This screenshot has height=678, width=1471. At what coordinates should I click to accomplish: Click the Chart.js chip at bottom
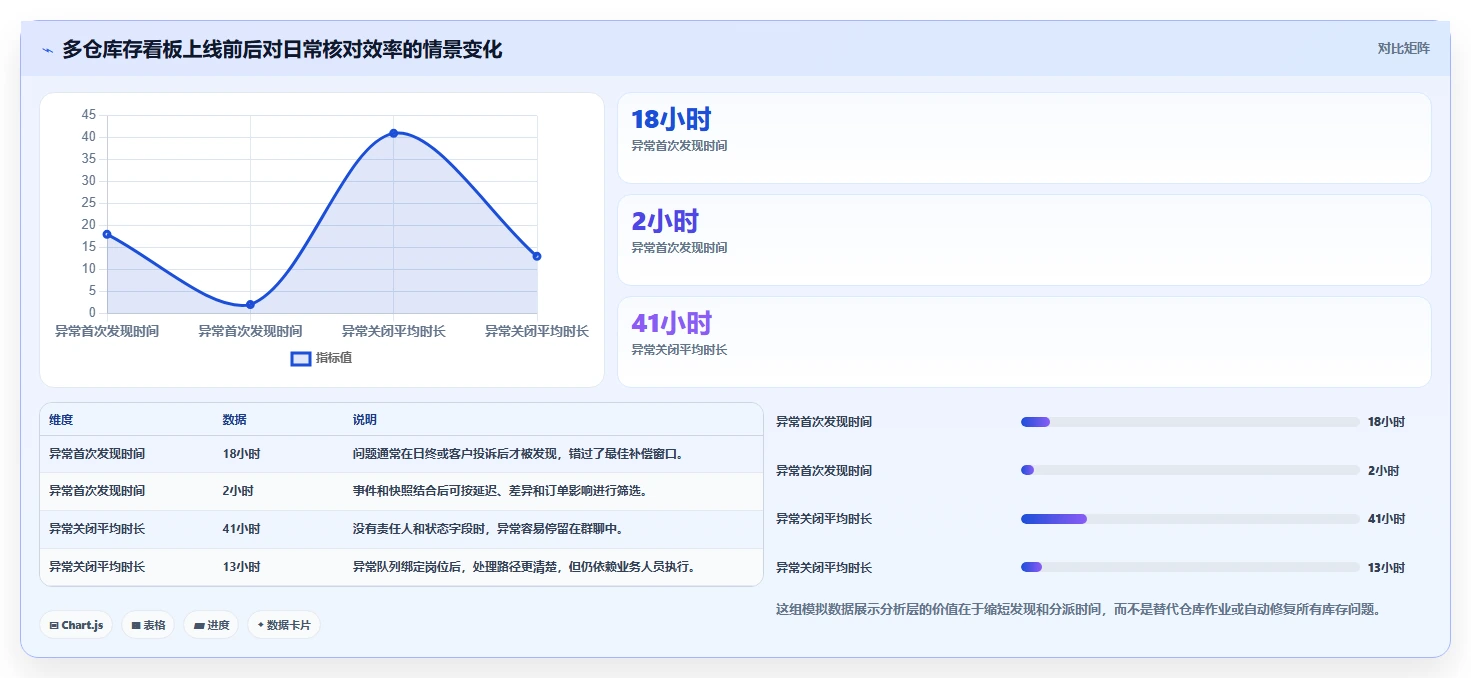[77, 625]
